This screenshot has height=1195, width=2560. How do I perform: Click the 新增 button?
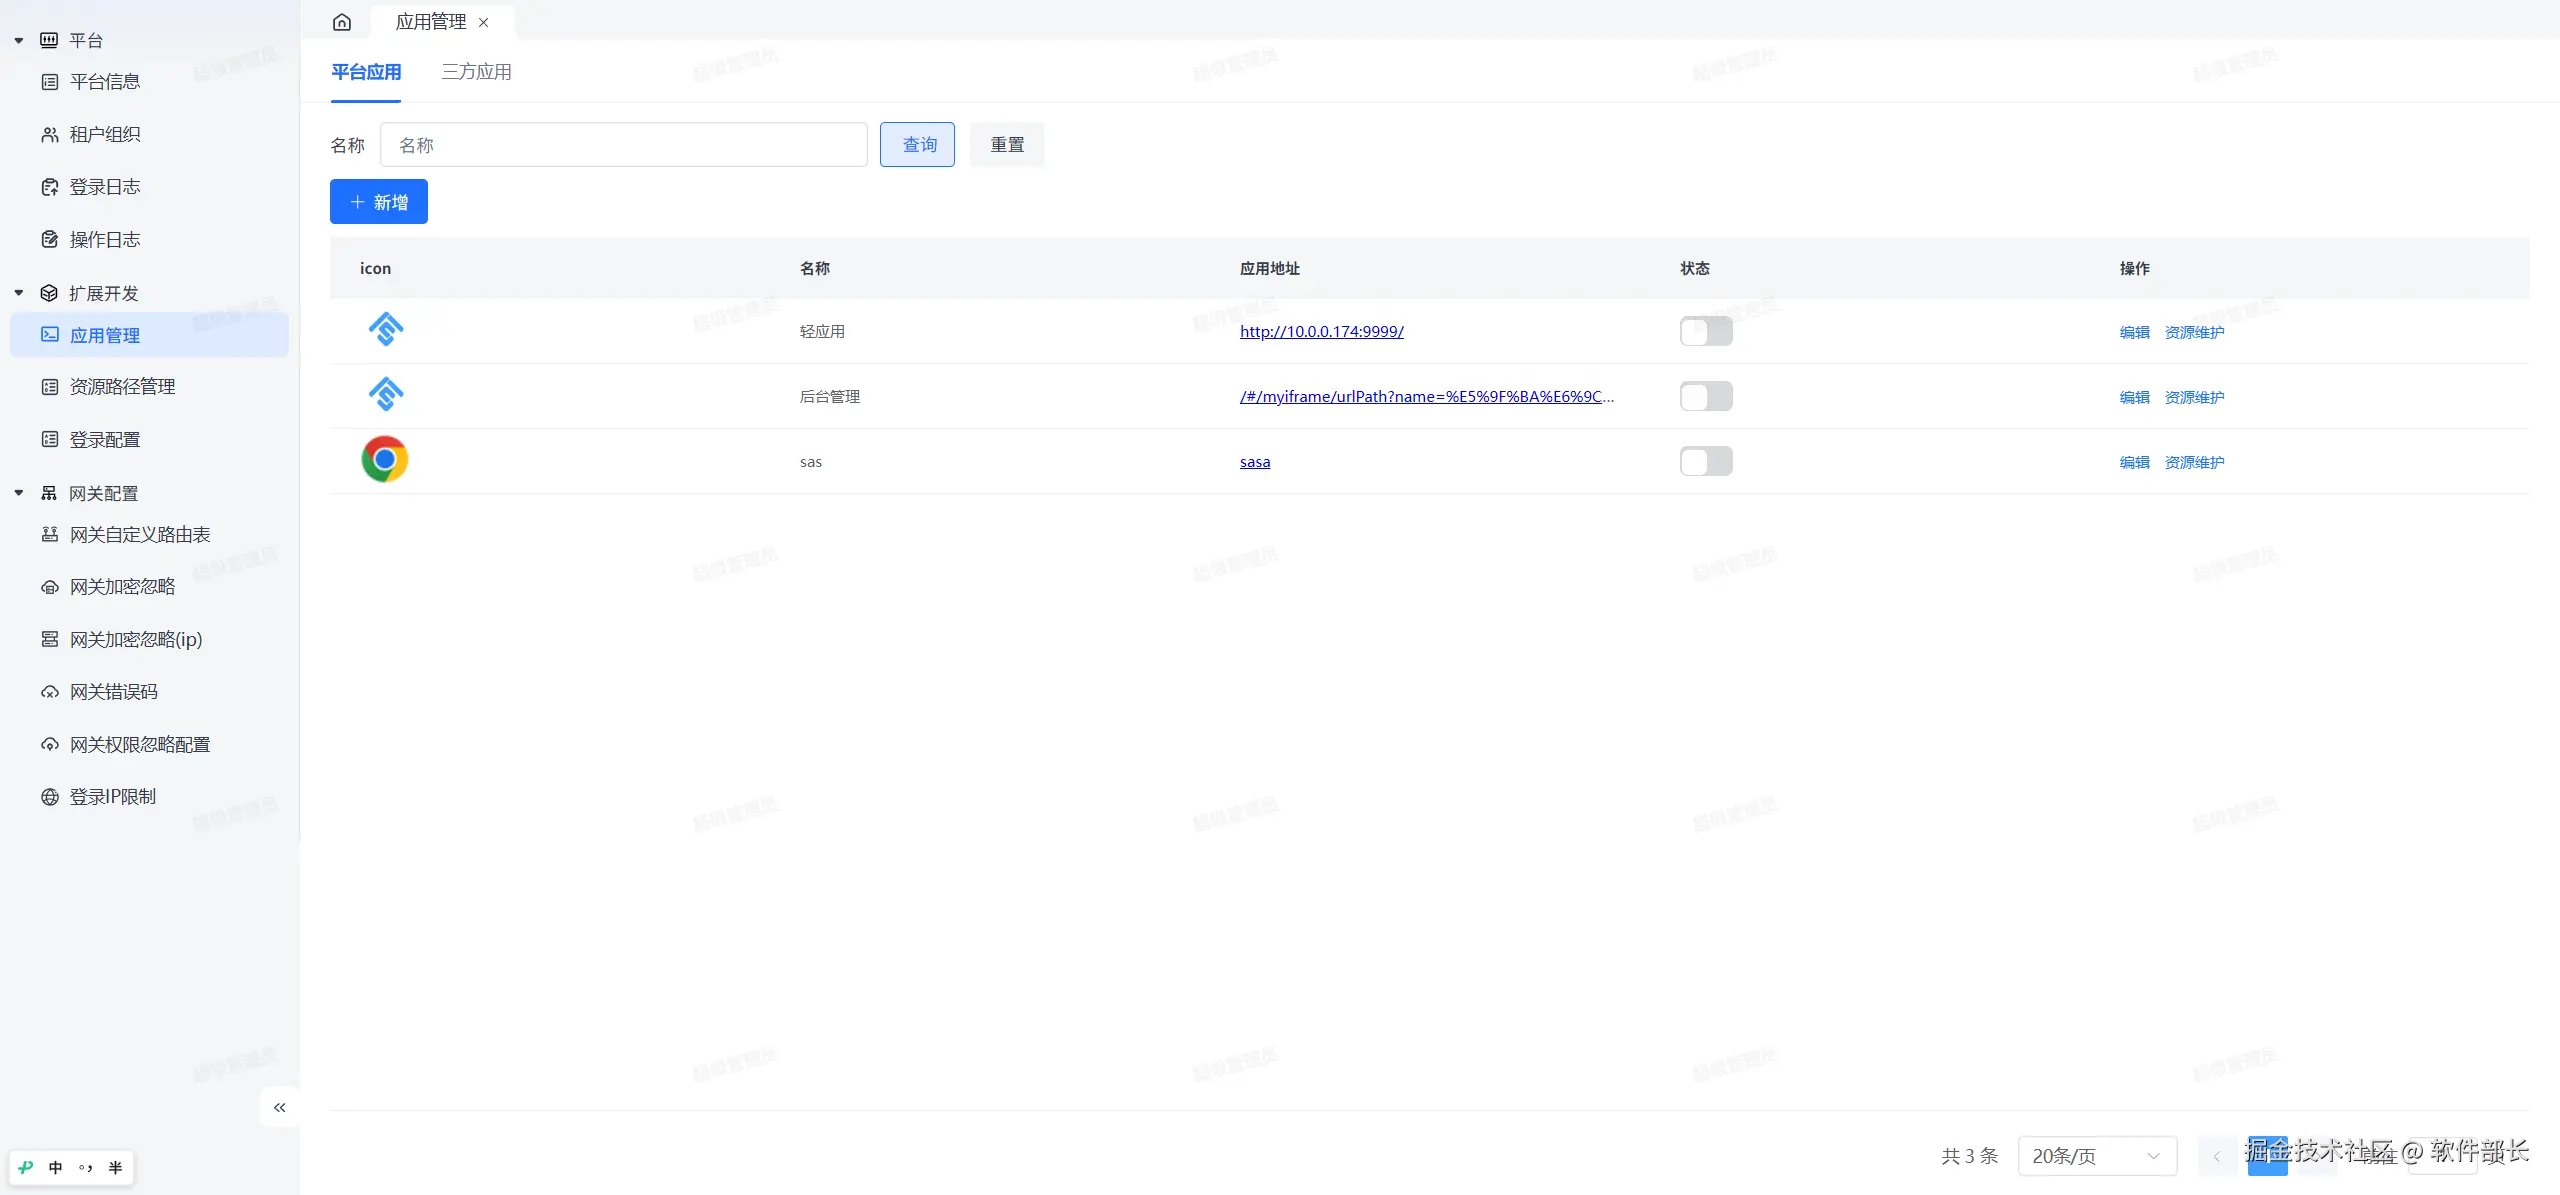click(379, 202)
